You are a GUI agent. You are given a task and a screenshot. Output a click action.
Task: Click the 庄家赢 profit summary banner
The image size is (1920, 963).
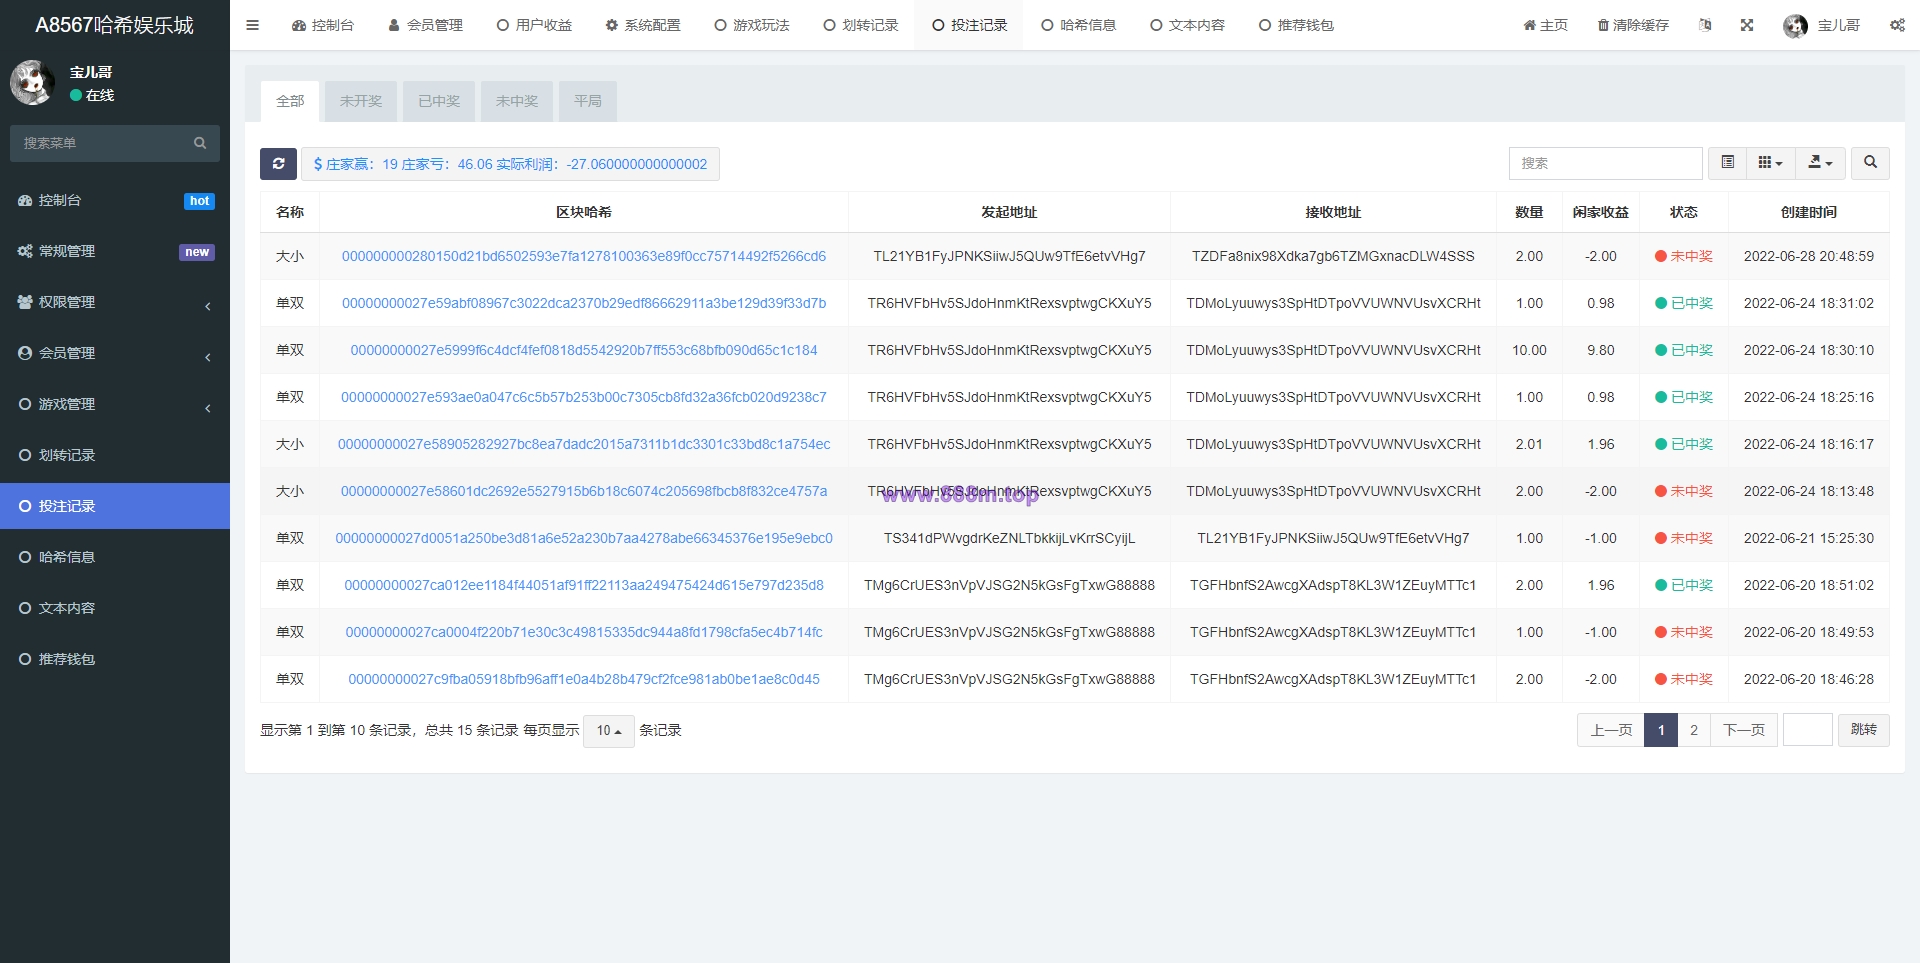tap(510, 164)
